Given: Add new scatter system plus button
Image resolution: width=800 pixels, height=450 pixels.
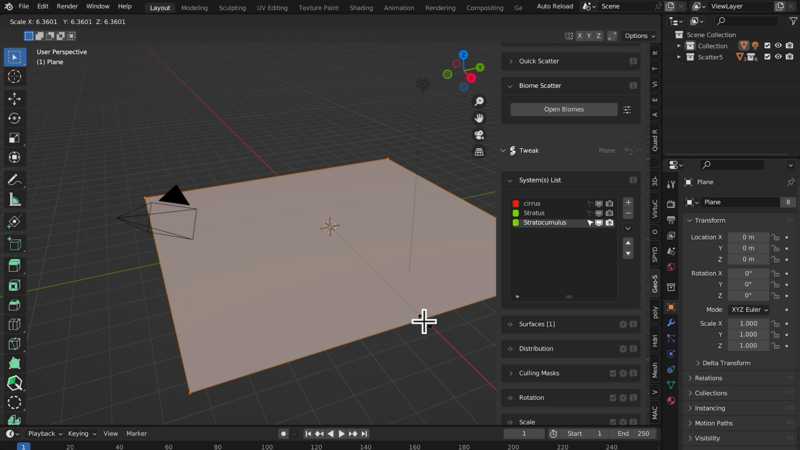Looking at the screenshot, I should 628,203.
